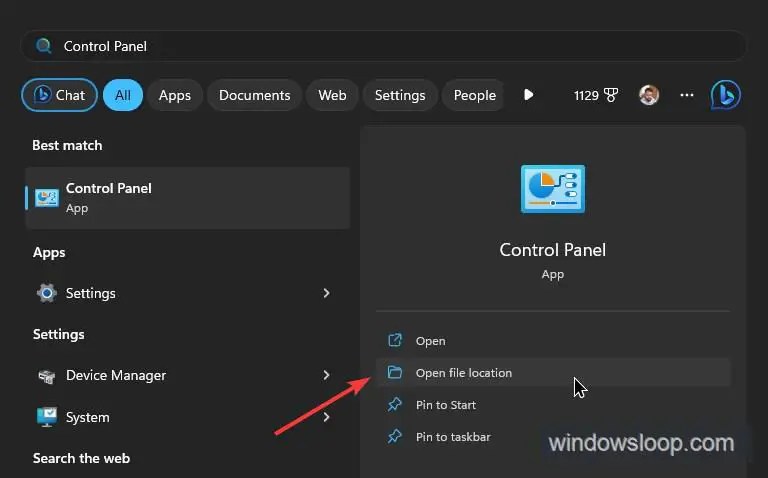Open the Control Panel best match result
Viewport: 768px width, 478px height.
point(188,198)
